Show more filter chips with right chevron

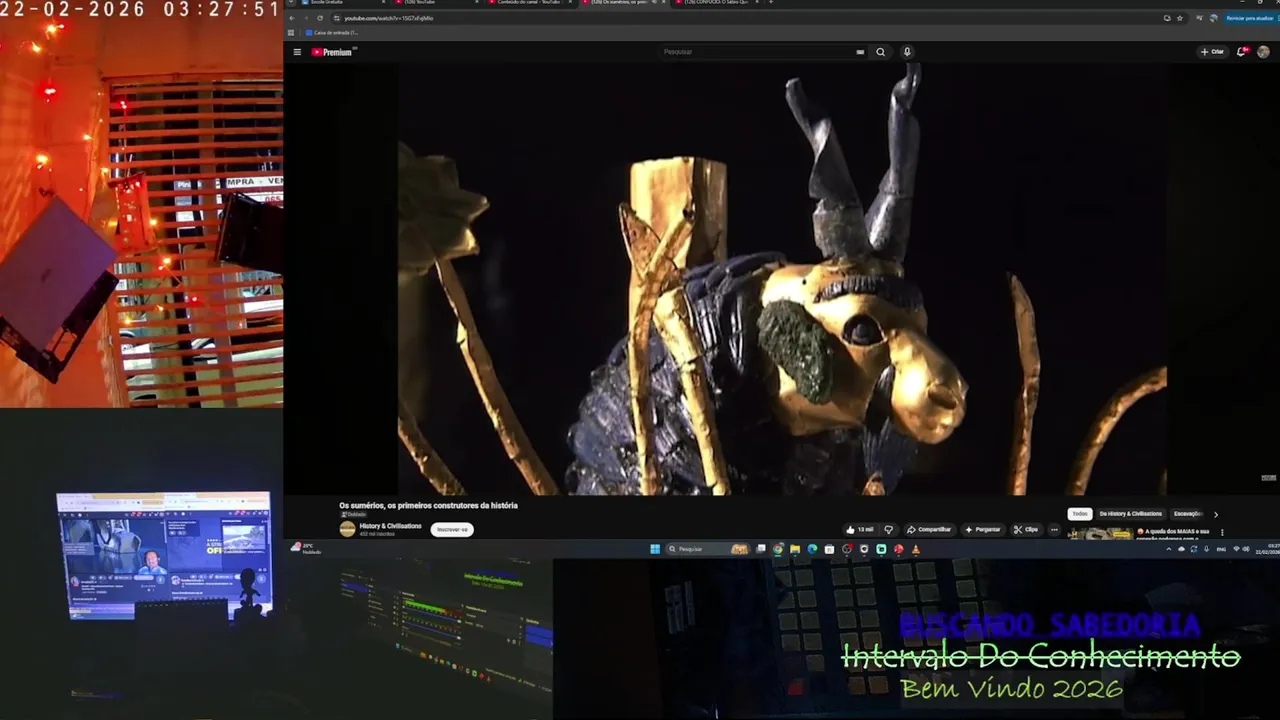click(x=1216, y=514)
